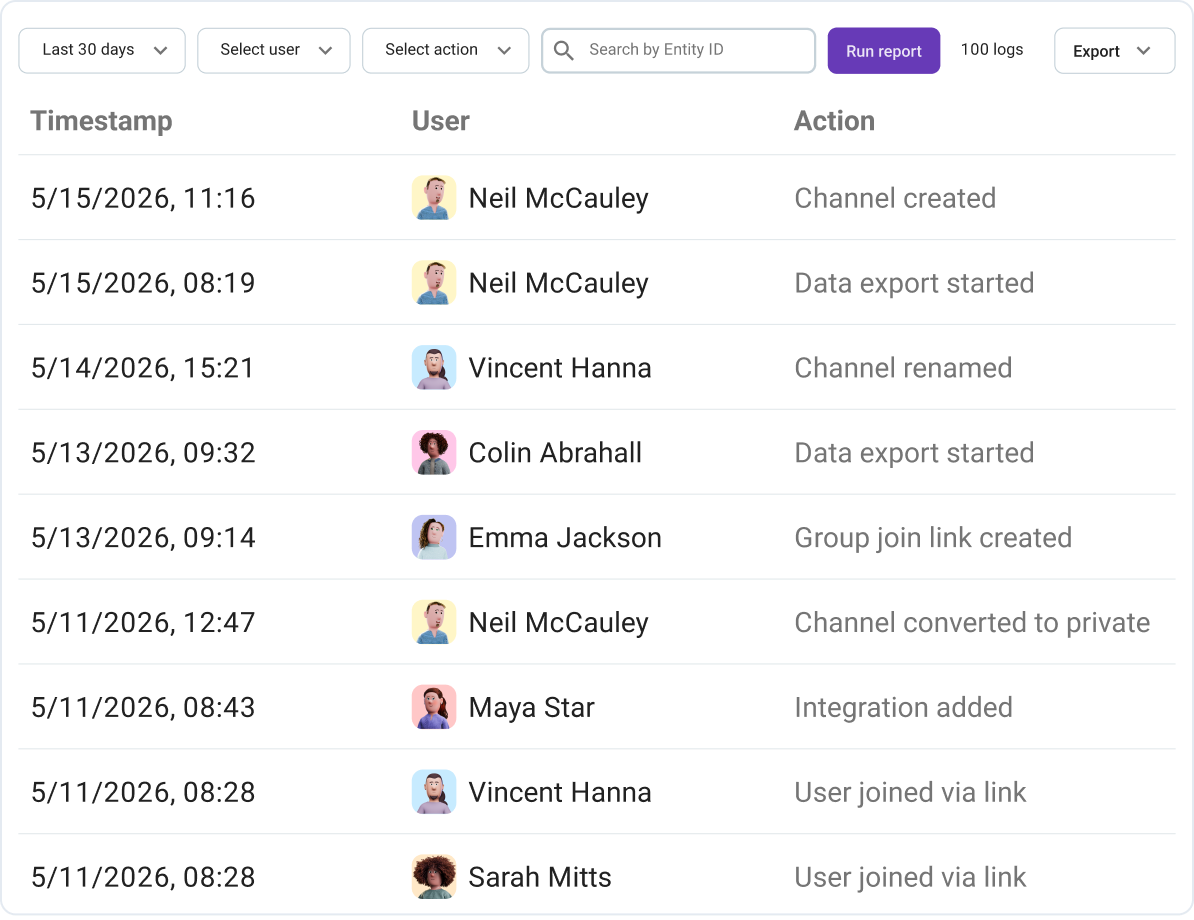Select the Channel converted to private action

[x=972, y=624]
